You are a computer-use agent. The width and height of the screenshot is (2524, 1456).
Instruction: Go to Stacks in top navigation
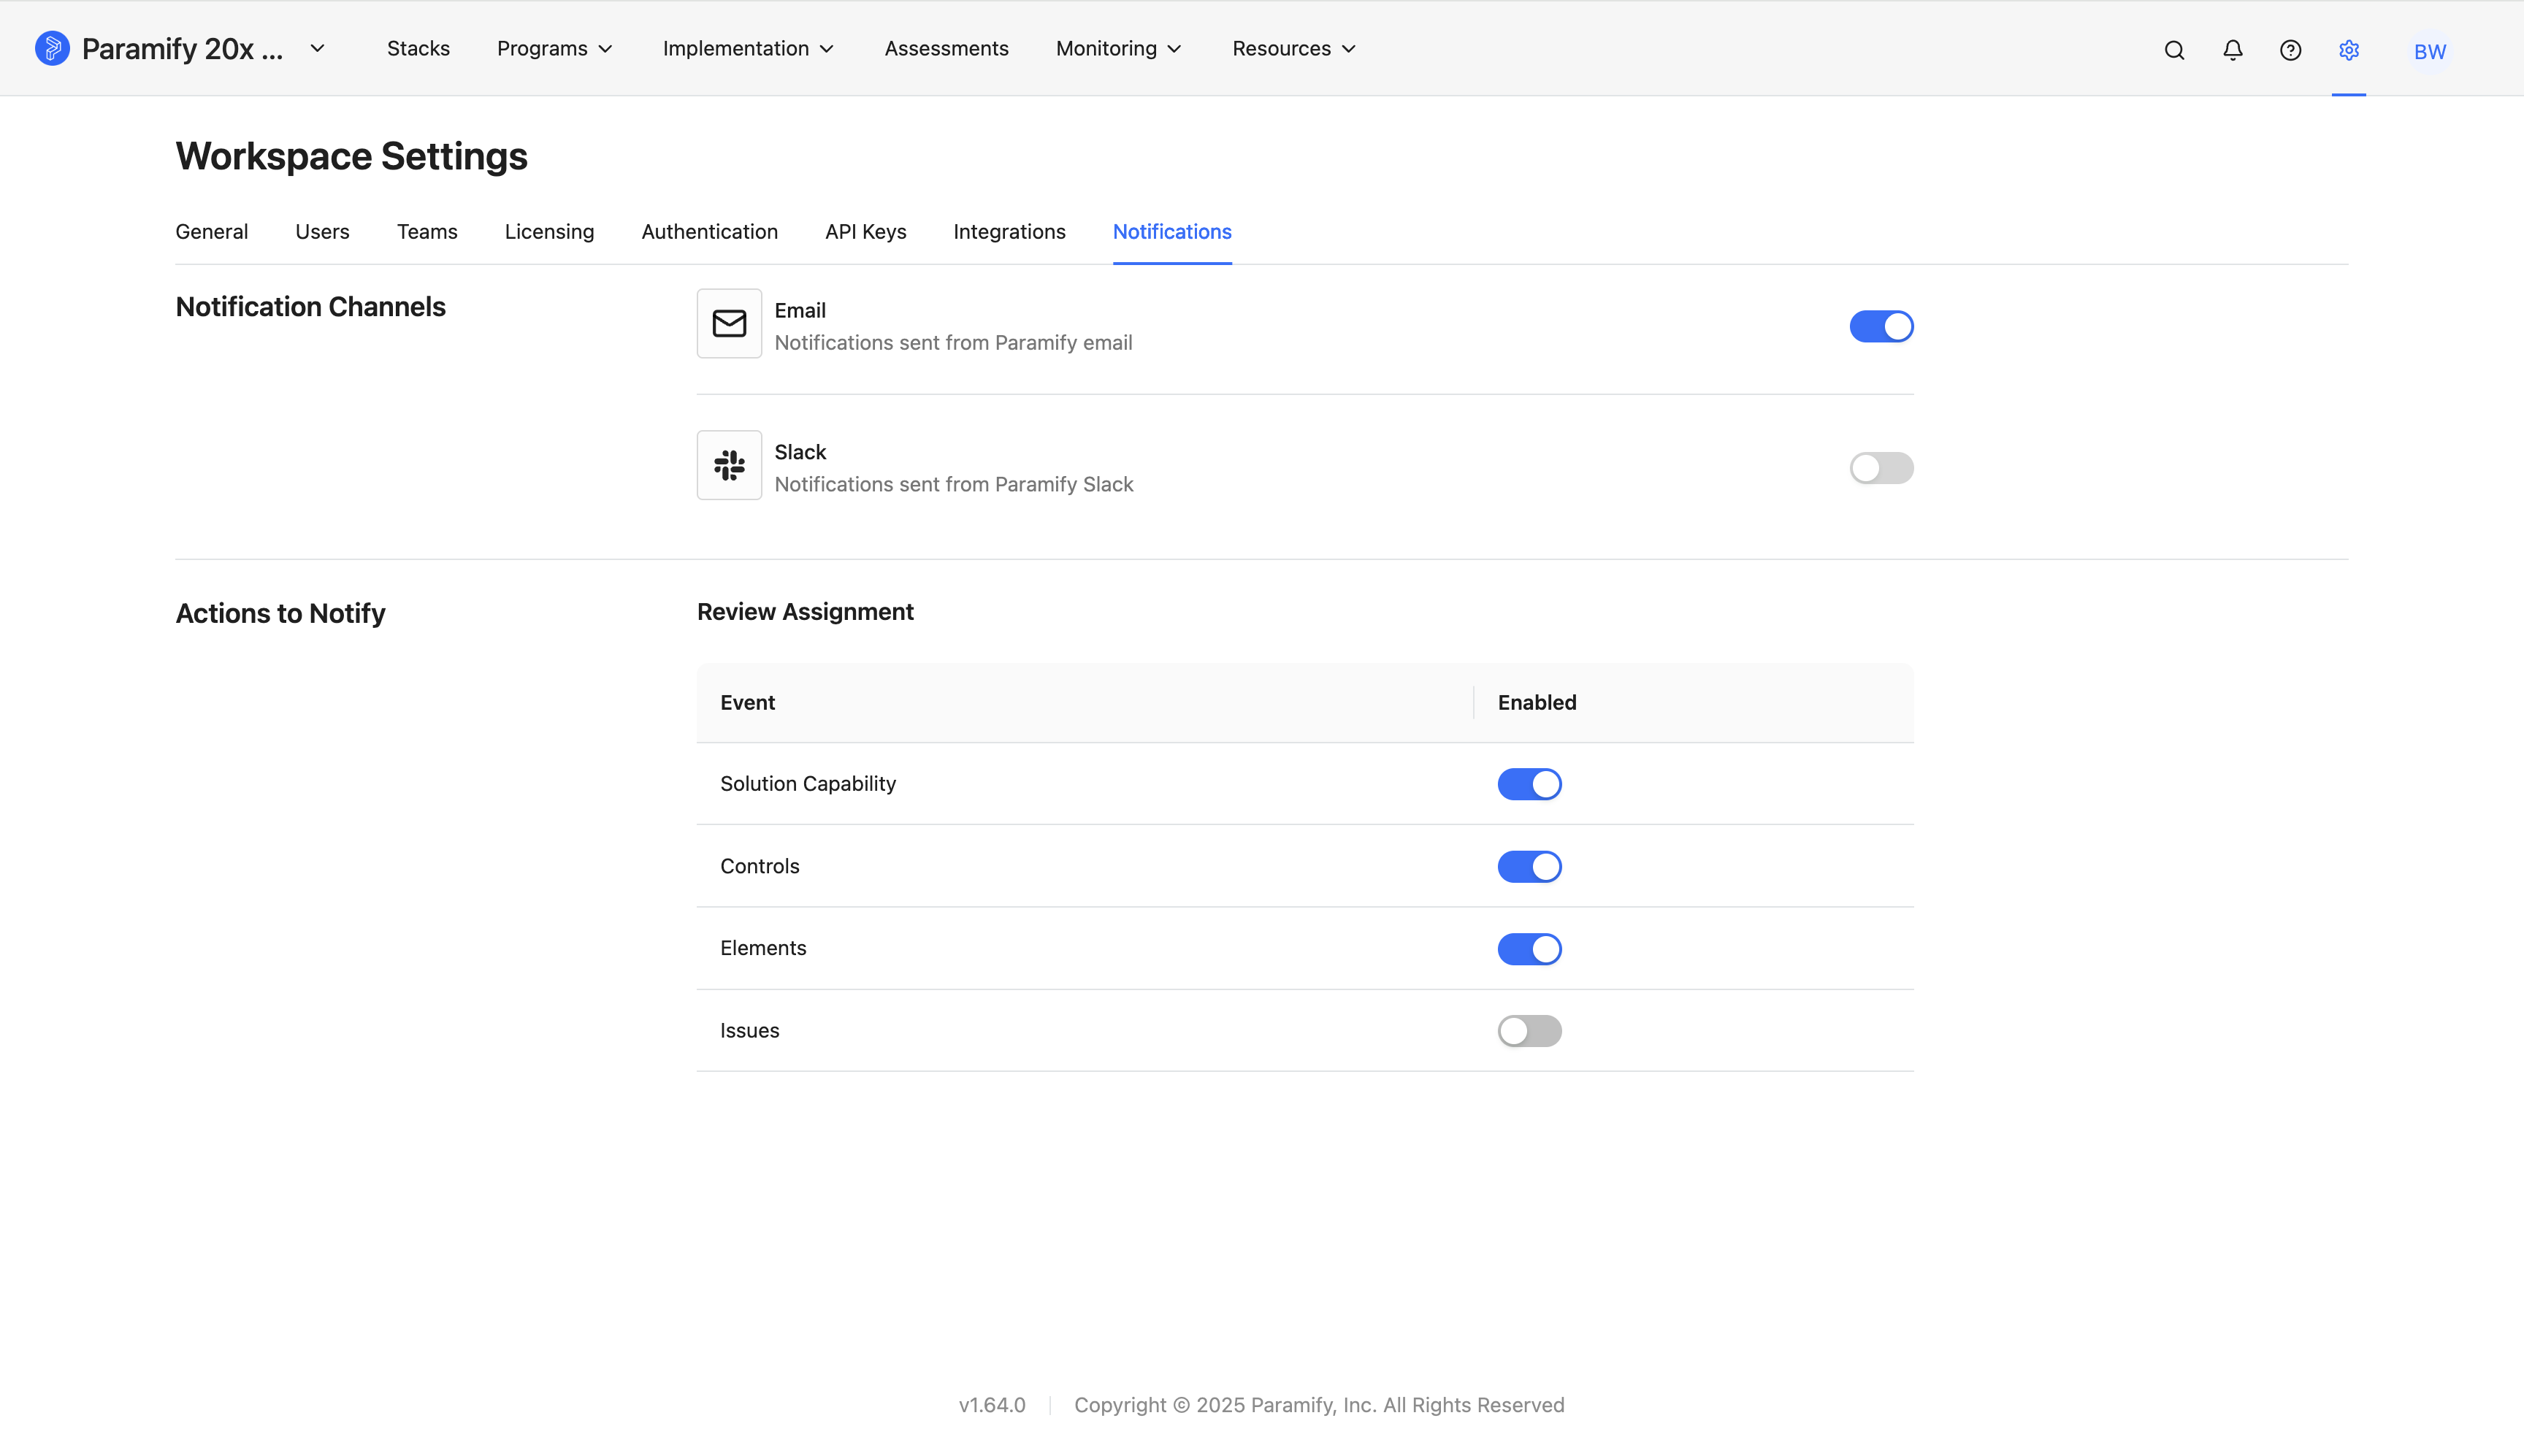tap(418, 48)
